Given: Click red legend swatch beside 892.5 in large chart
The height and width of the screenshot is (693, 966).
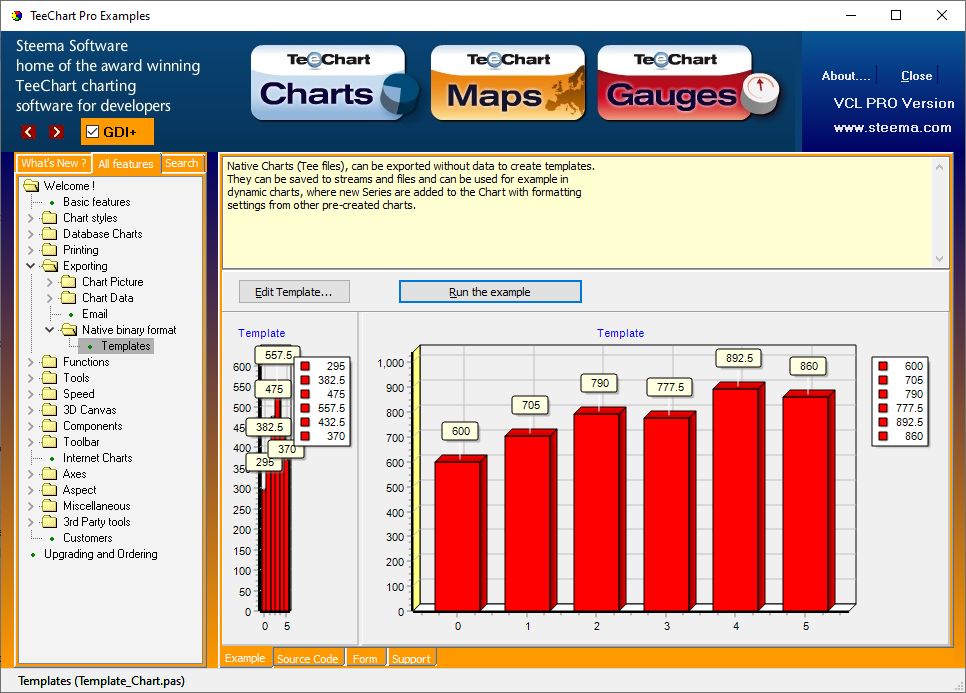Looking at the screenshot, I should coord(883,422).
